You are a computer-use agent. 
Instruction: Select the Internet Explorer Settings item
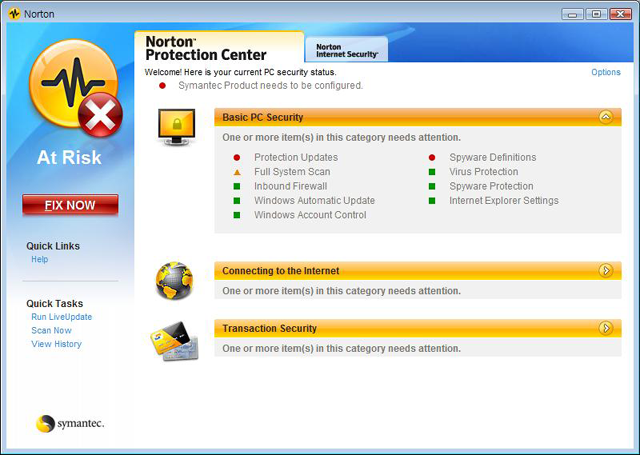coord(504,200)
